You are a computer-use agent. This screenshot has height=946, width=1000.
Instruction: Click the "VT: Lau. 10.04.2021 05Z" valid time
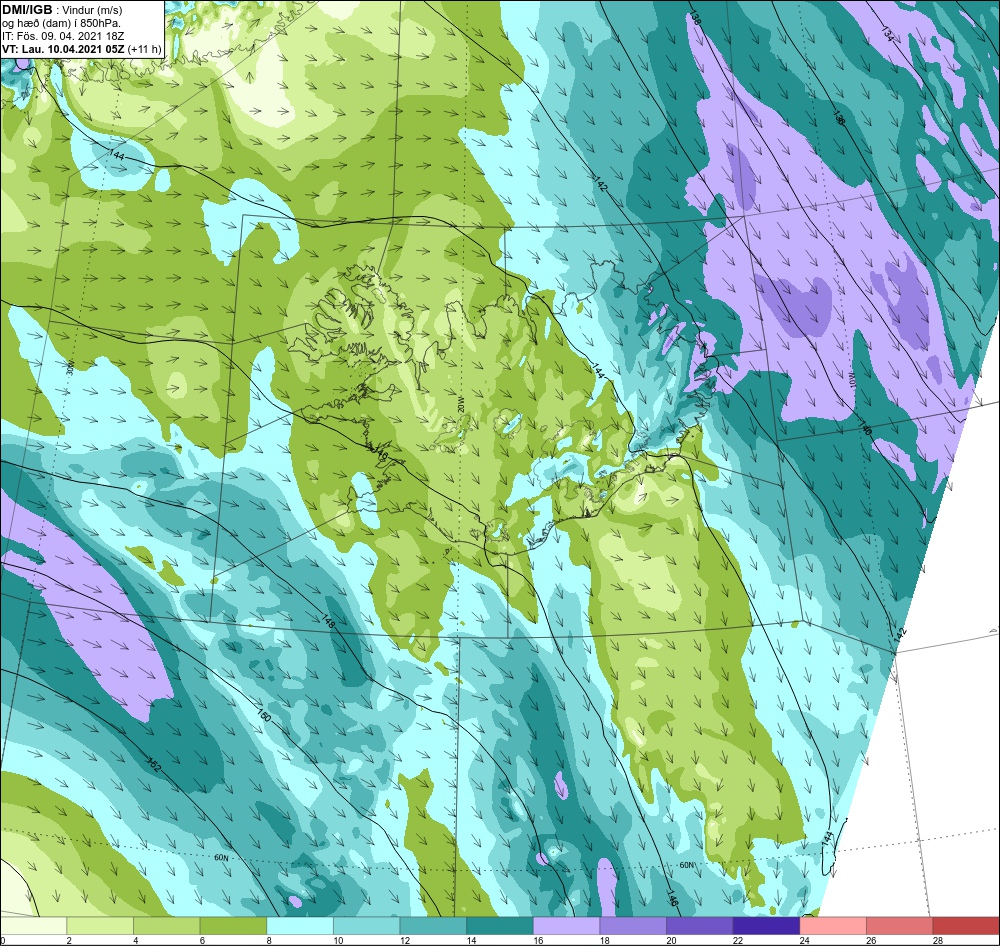click(x=64, y=49)
